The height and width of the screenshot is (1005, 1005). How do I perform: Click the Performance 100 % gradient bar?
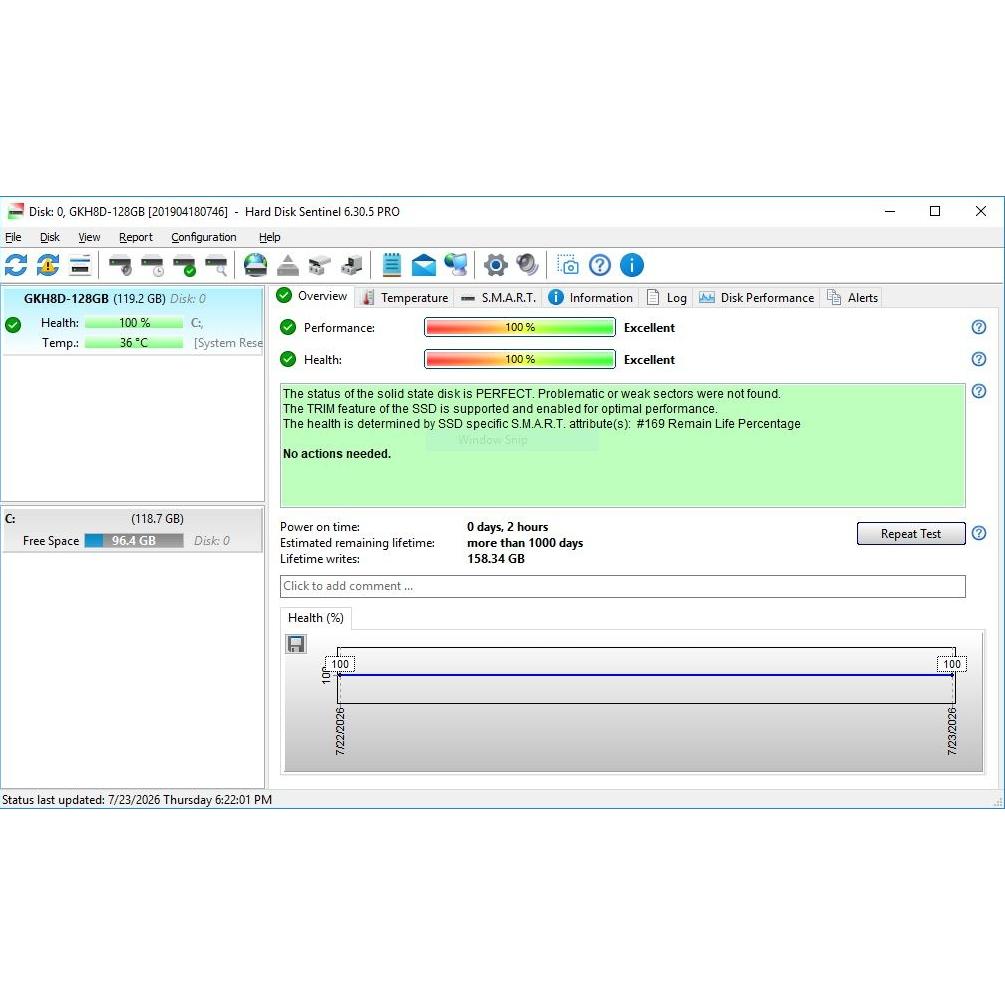click(520, 328)
